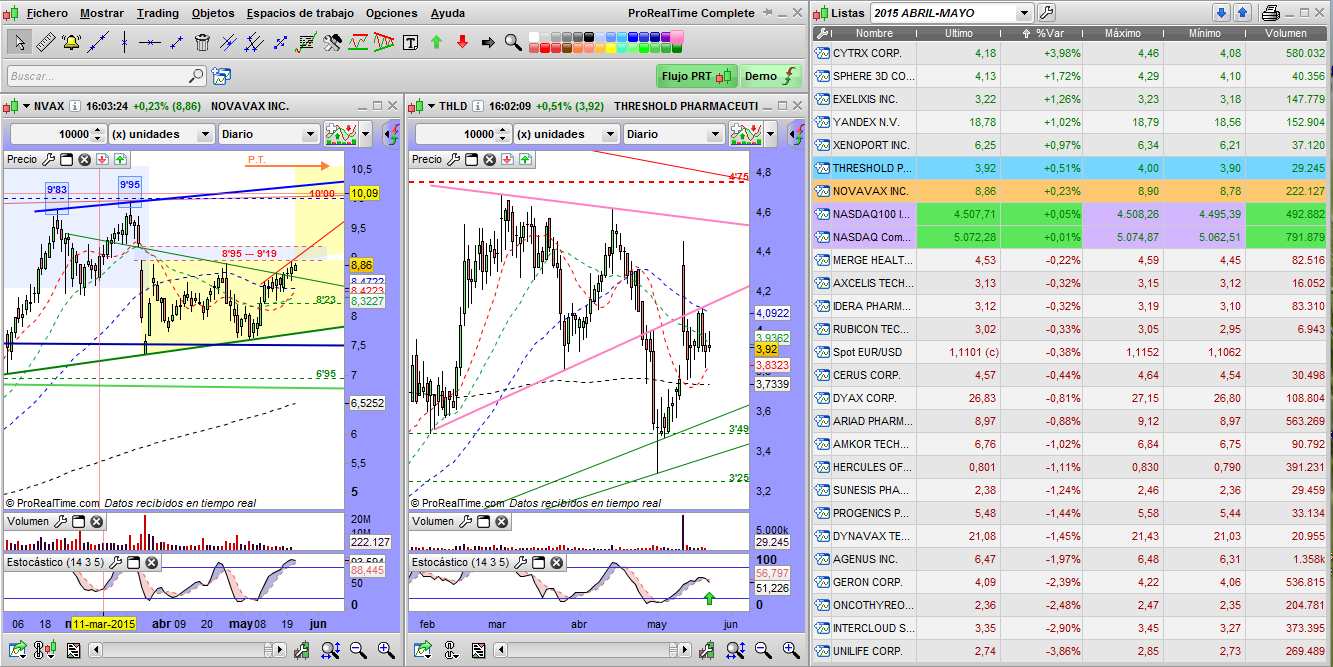Open the Objetos menu
1333x667 pixels.
pyautogui.click(x=213, y=13)
